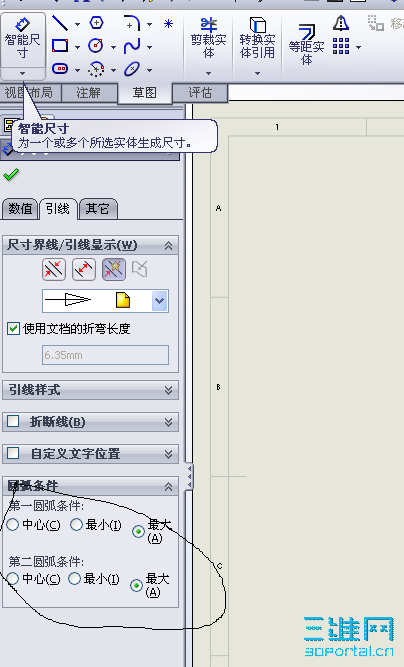This screenshot has width=404, height=667.
Task: Select 最大(A) for 第二圆弧条件
Action: pyautogui.click(x=136, y=585)
